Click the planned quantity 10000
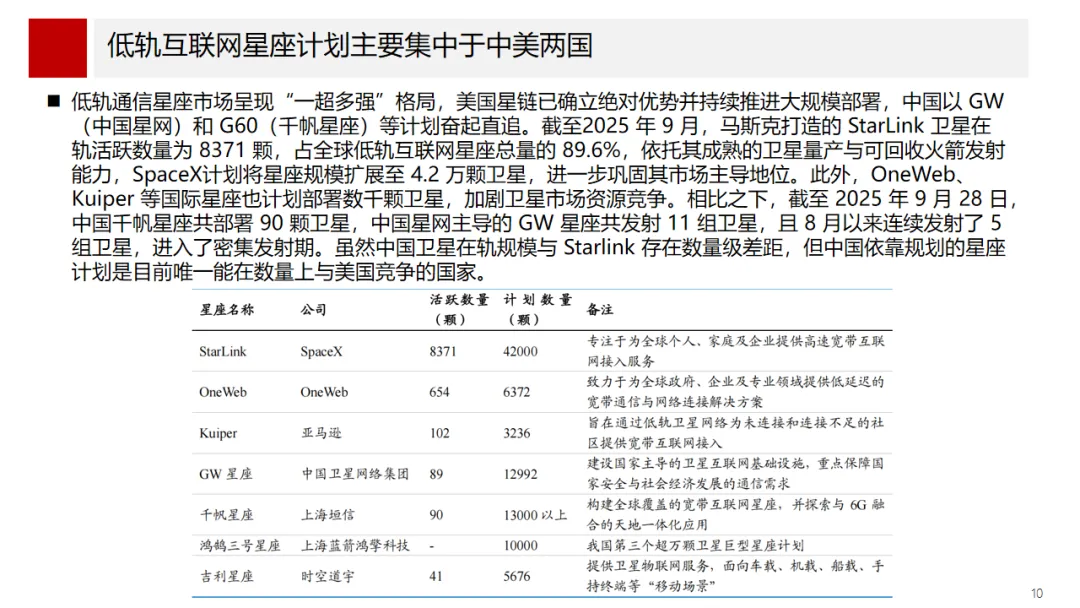 520,546
